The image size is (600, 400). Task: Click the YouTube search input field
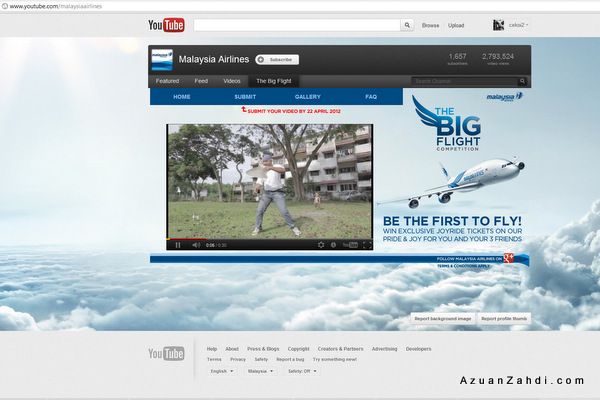point(297,25)
